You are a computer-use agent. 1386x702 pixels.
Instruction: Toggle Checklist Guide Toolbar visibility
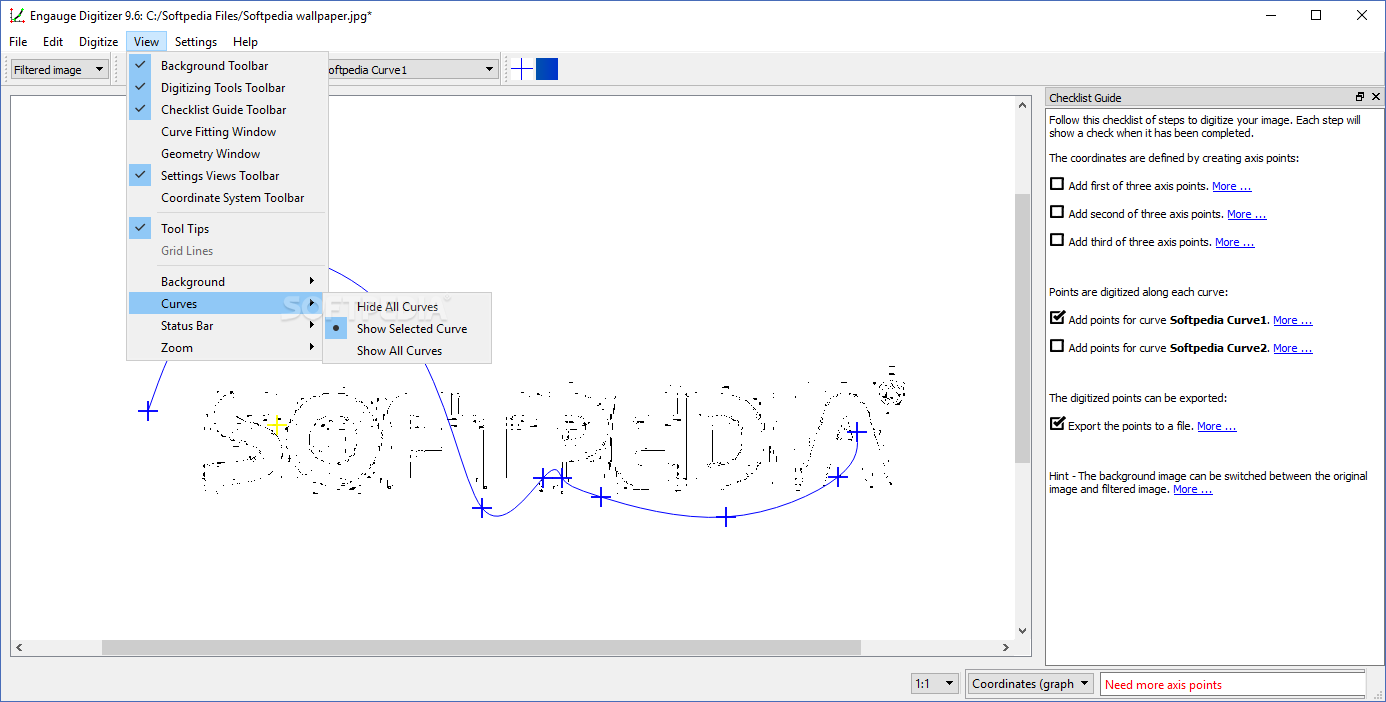click(228, 110)
